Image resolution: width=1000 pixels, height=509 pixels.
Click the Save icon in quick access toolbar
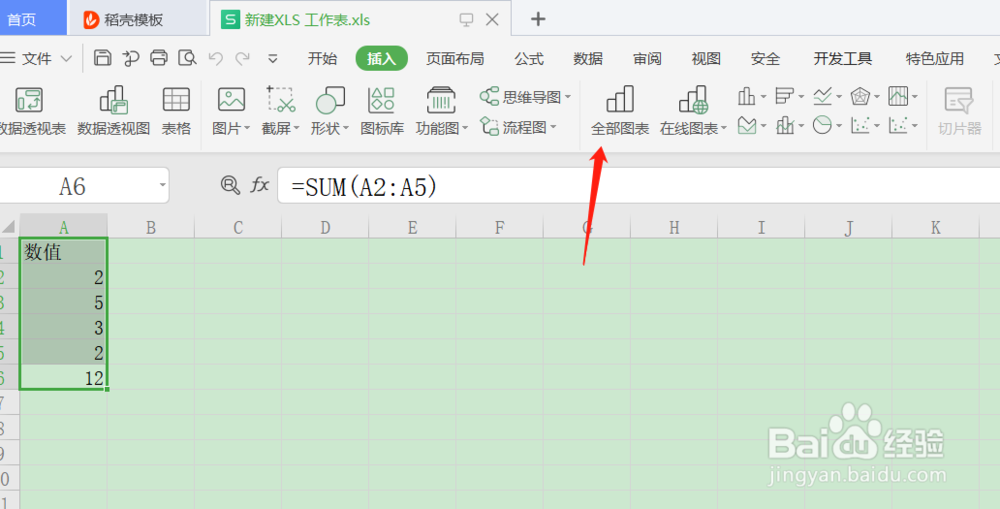pyautogui.click(x=103, y=58)
